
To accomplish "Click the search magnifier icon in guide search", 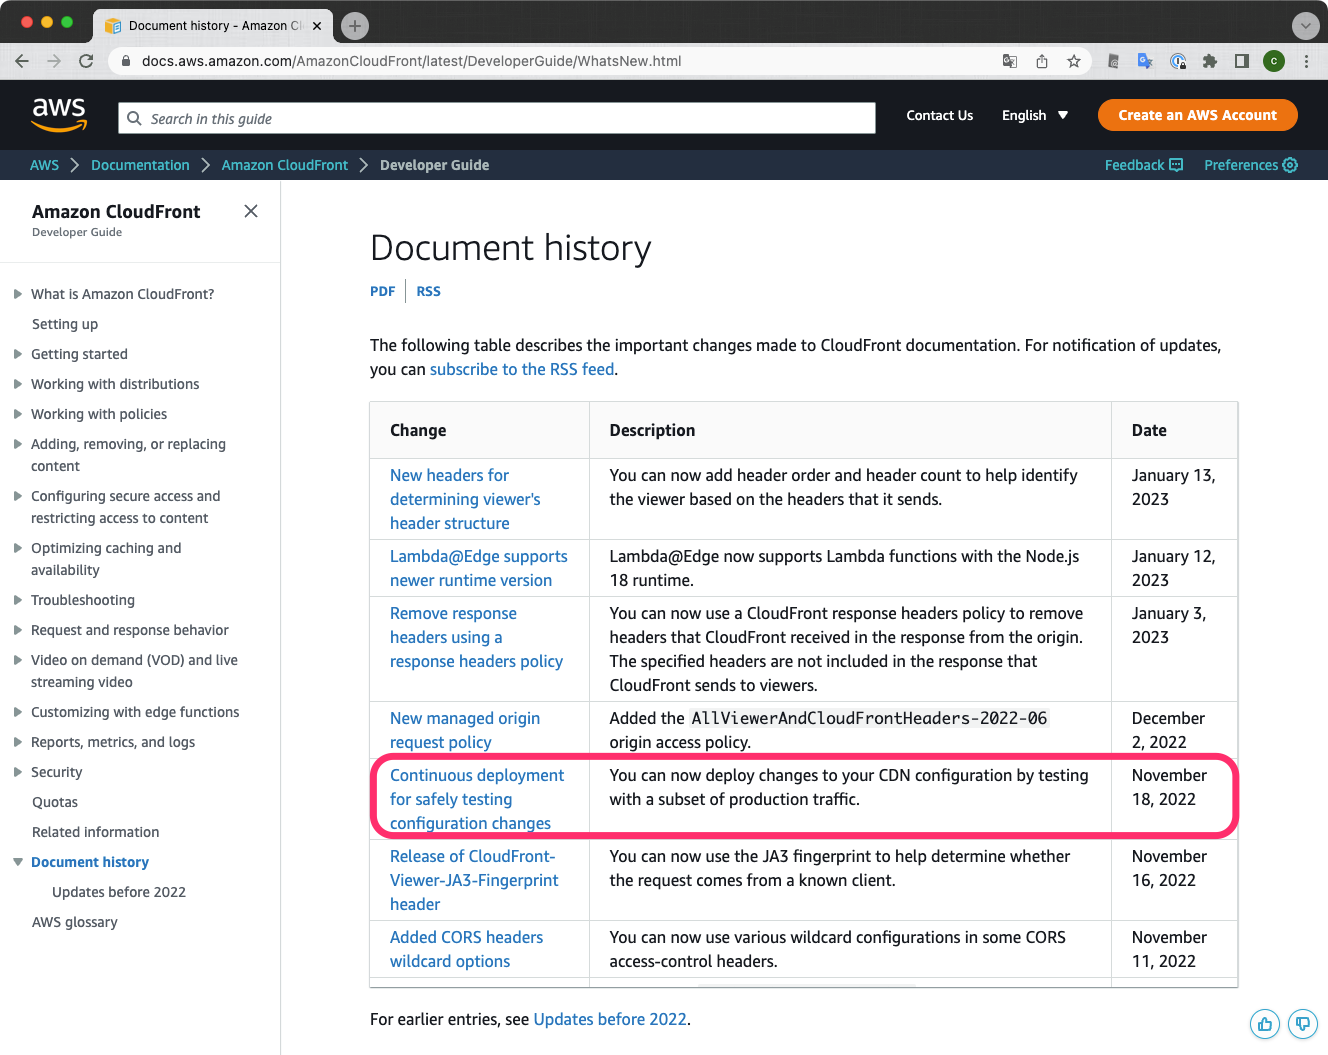I will pos(134,118).
